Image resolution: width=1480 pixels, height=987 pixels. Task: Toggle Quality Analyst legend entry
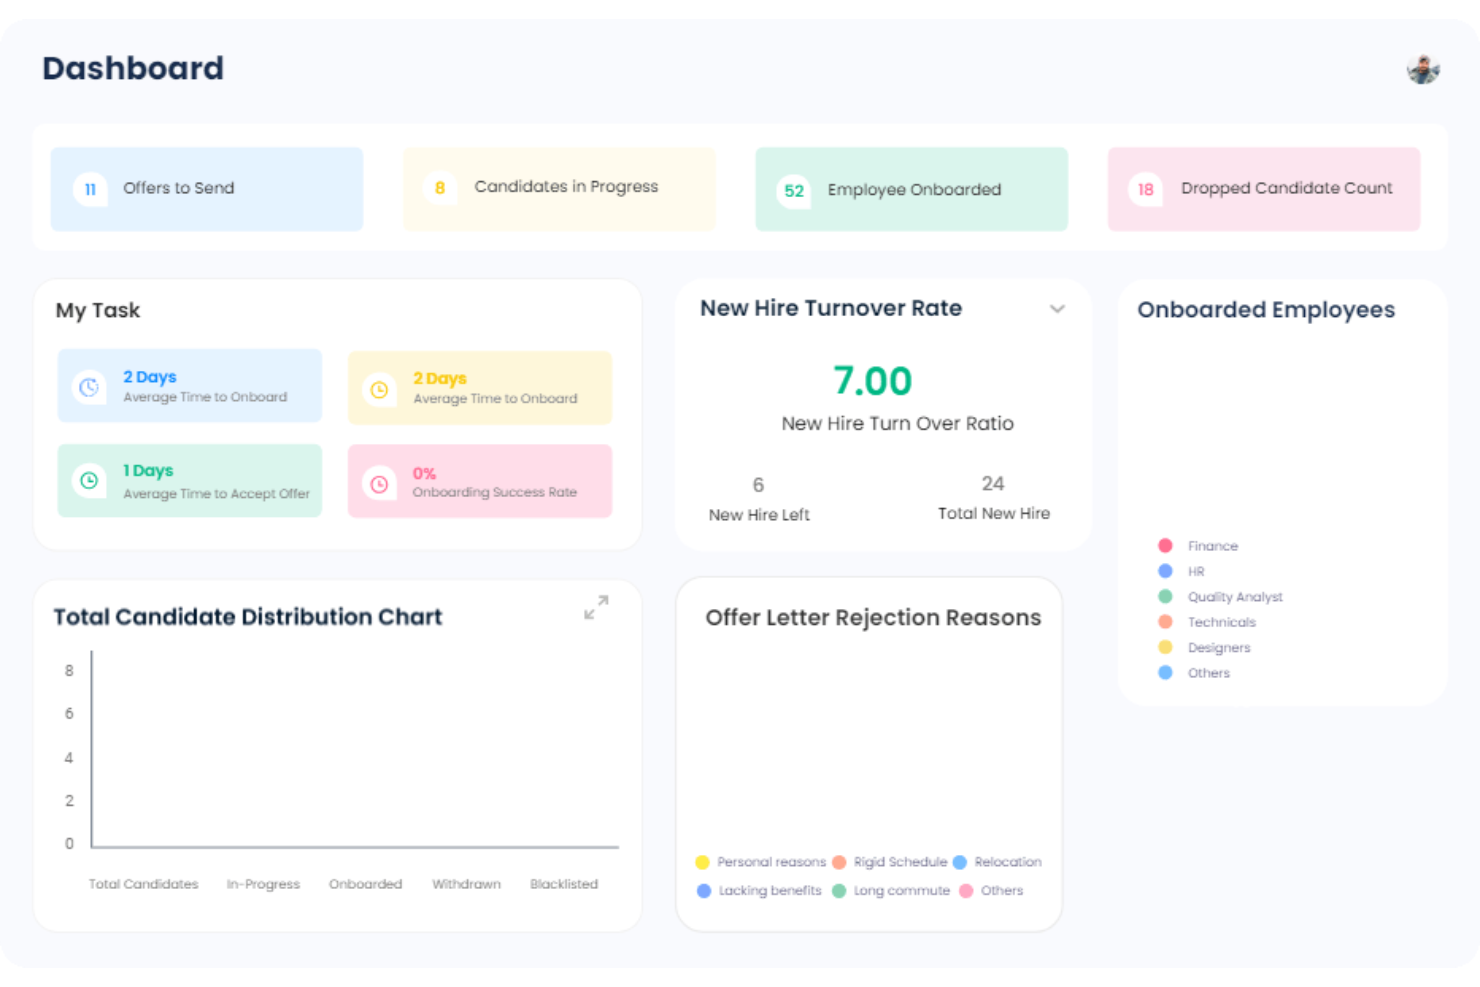tap(1220, 597)
